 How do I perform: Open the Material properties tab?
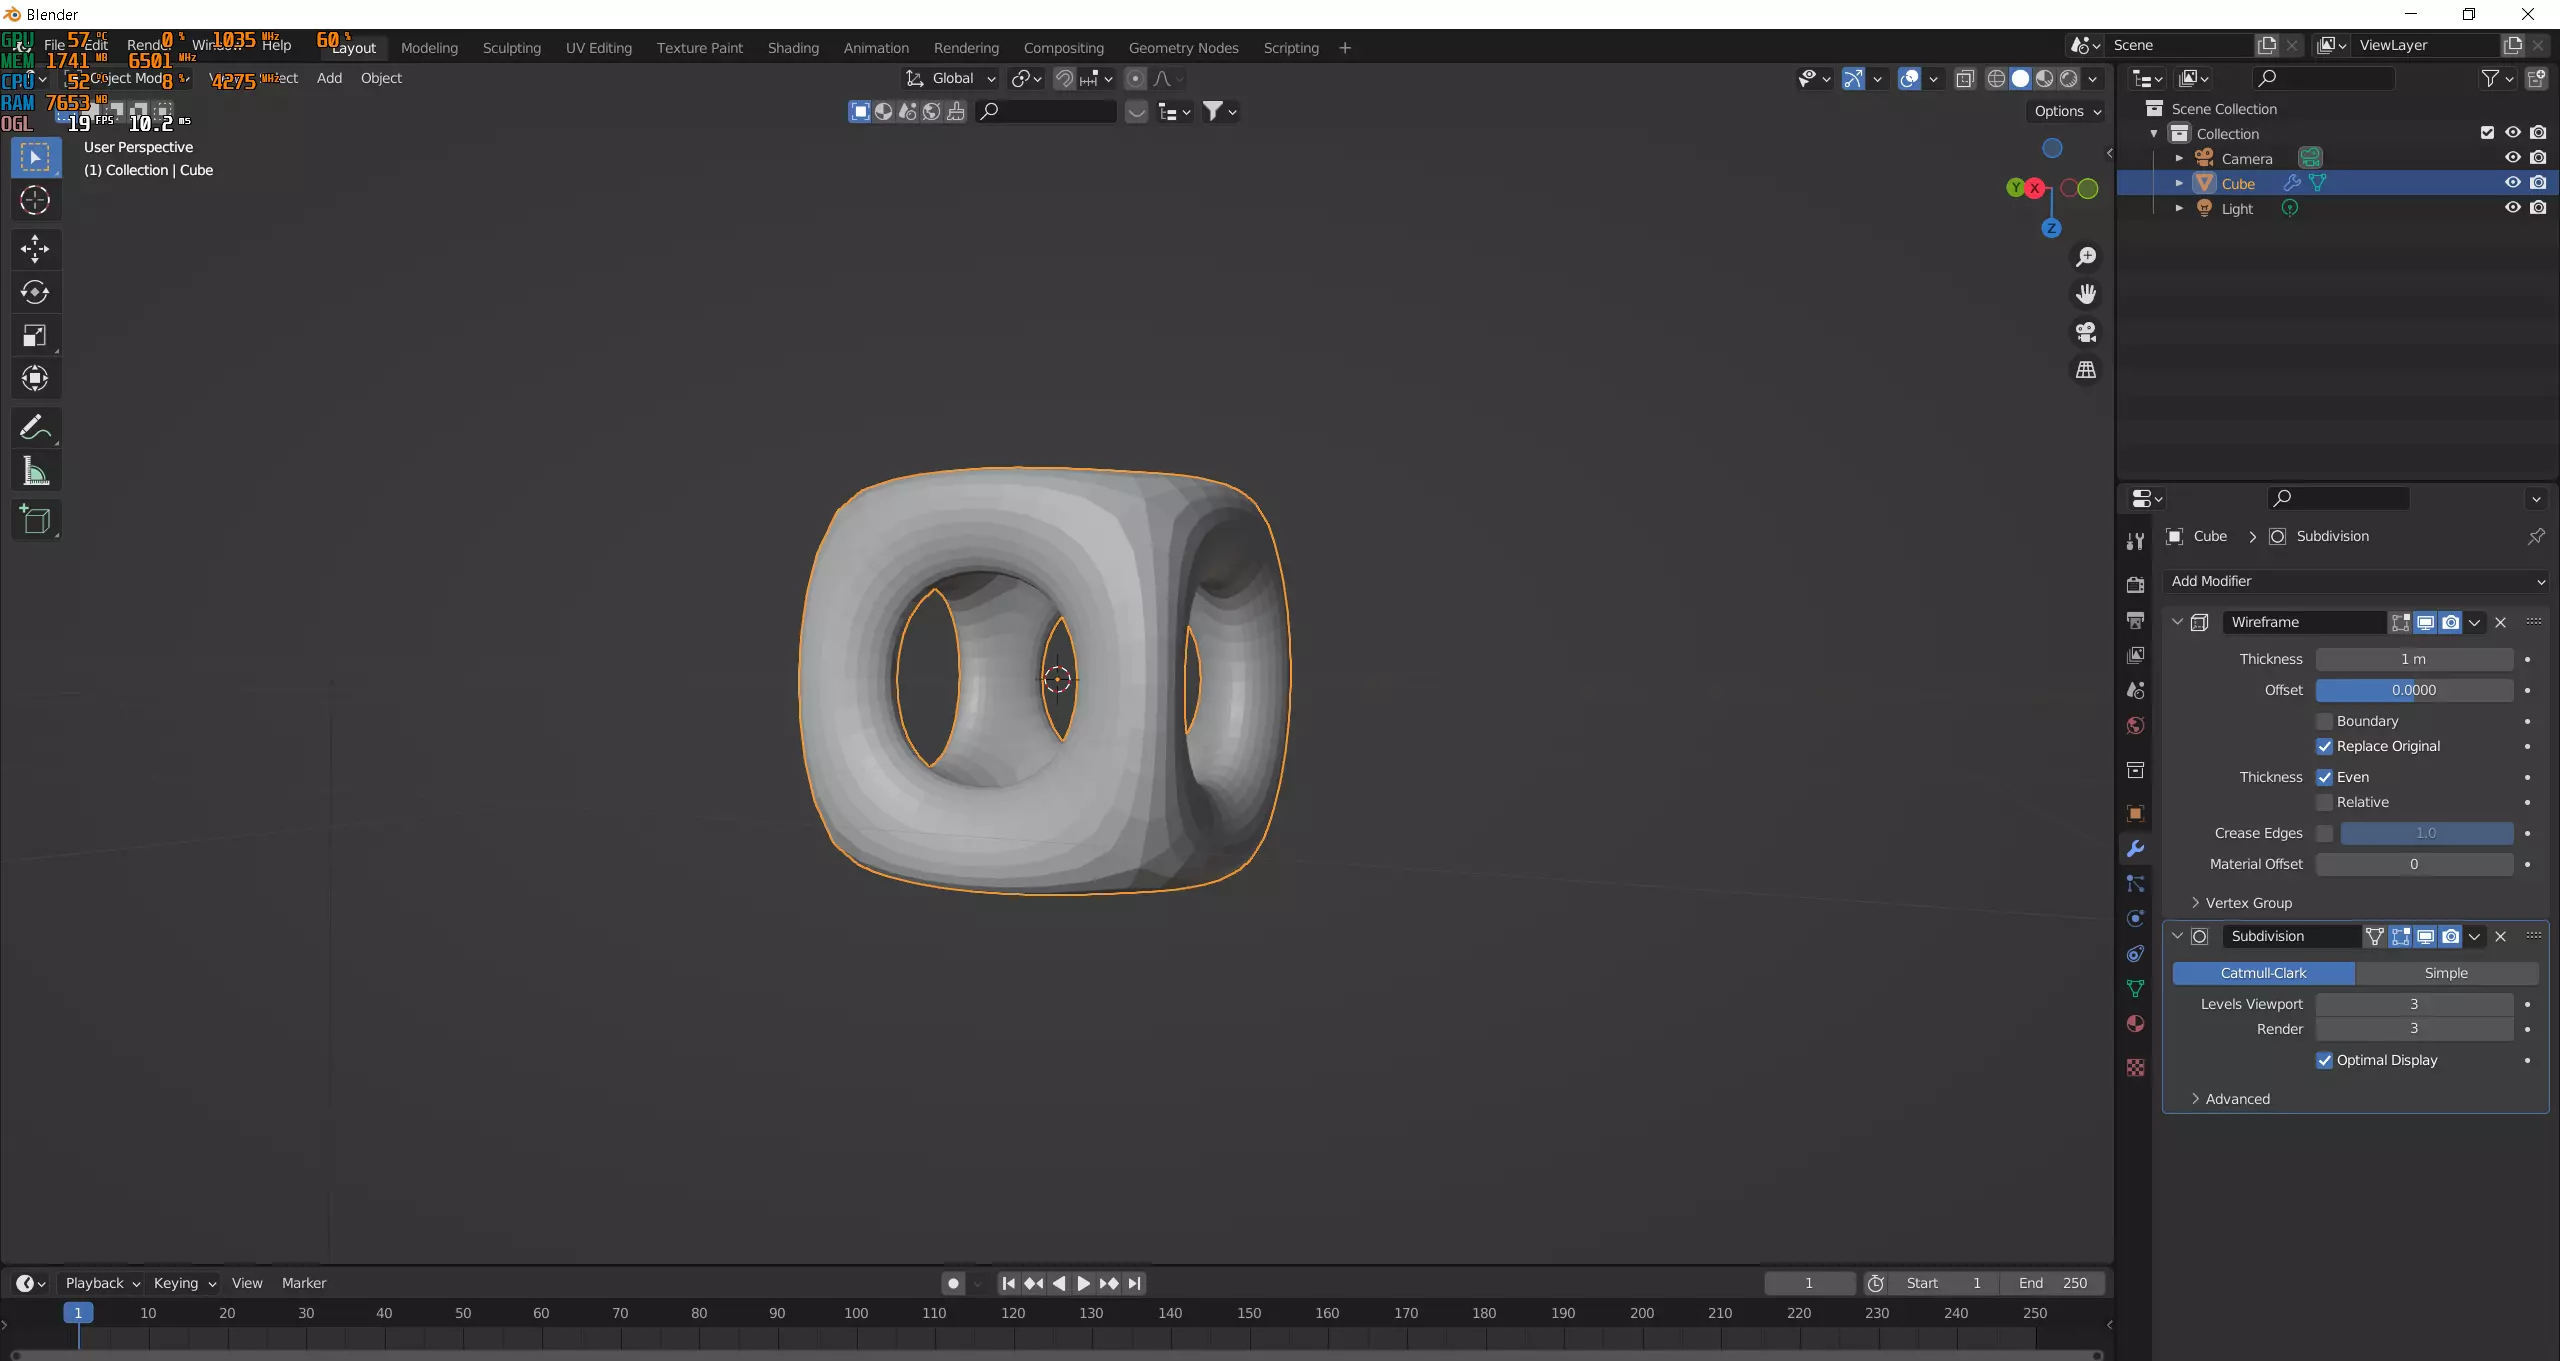(2135, 1024)
